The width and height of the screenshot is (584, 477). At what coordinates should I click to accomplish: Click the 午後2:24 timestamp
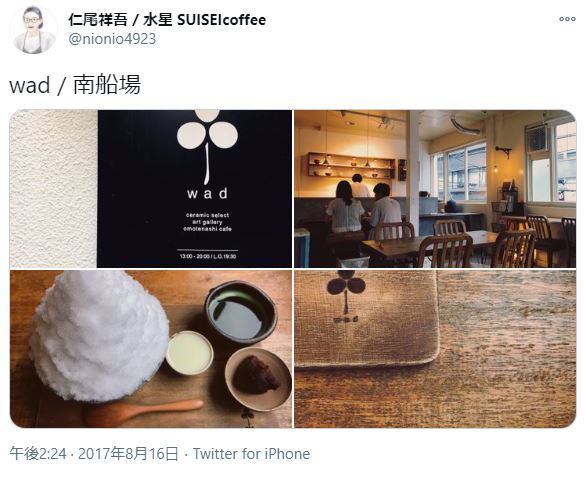tap(38, 454)
